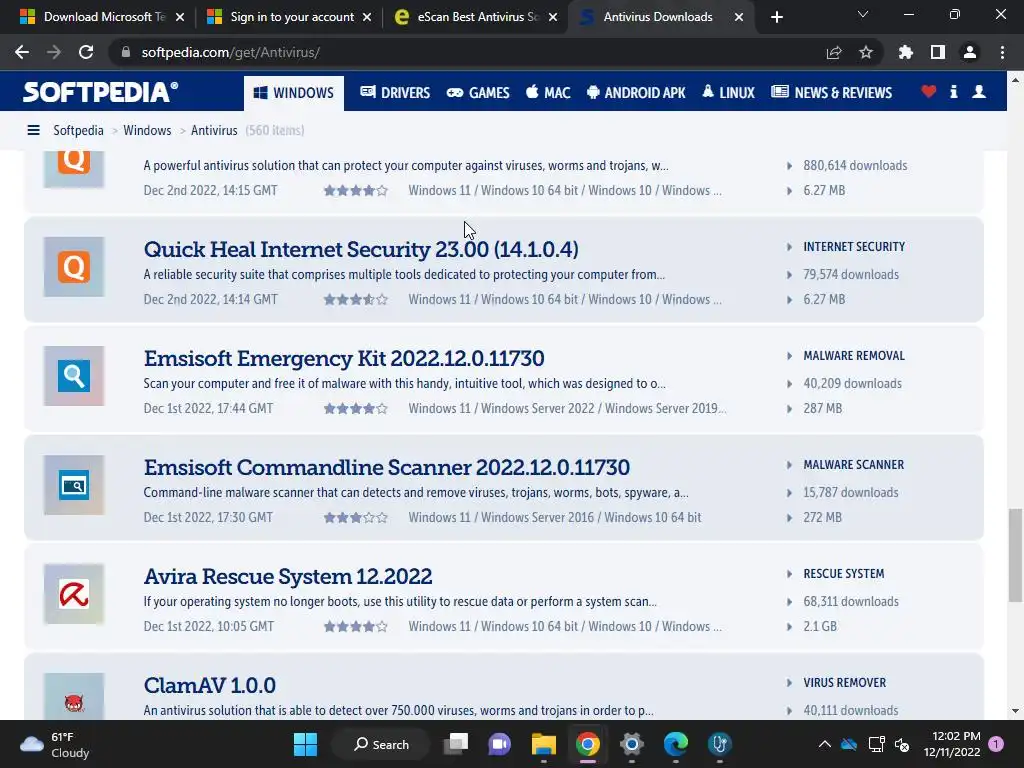
Task: Click taskbar Search box
Action: (x=381, y=744)
